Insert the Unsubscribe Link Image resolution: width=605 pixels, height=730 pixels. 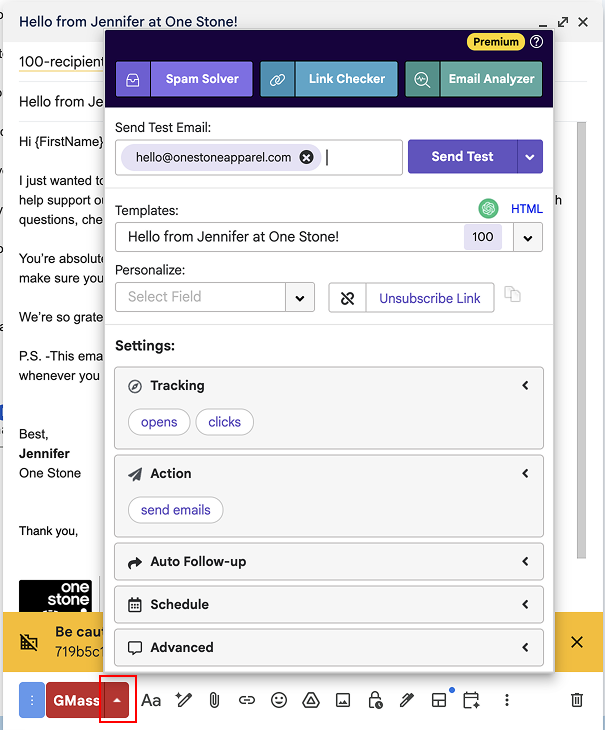[430, 298]
